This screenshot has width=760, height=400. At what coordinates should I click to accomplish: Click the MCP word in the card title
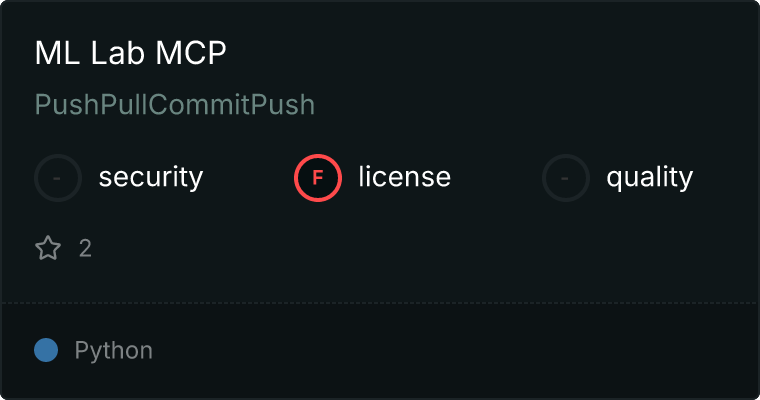(x=191, y=52)
